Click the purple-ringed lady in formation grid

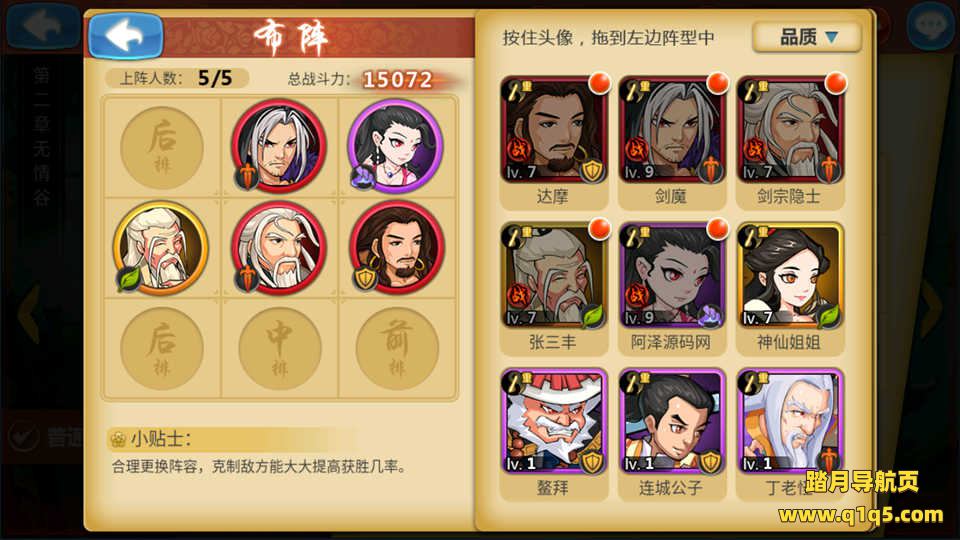click(396, 146)
